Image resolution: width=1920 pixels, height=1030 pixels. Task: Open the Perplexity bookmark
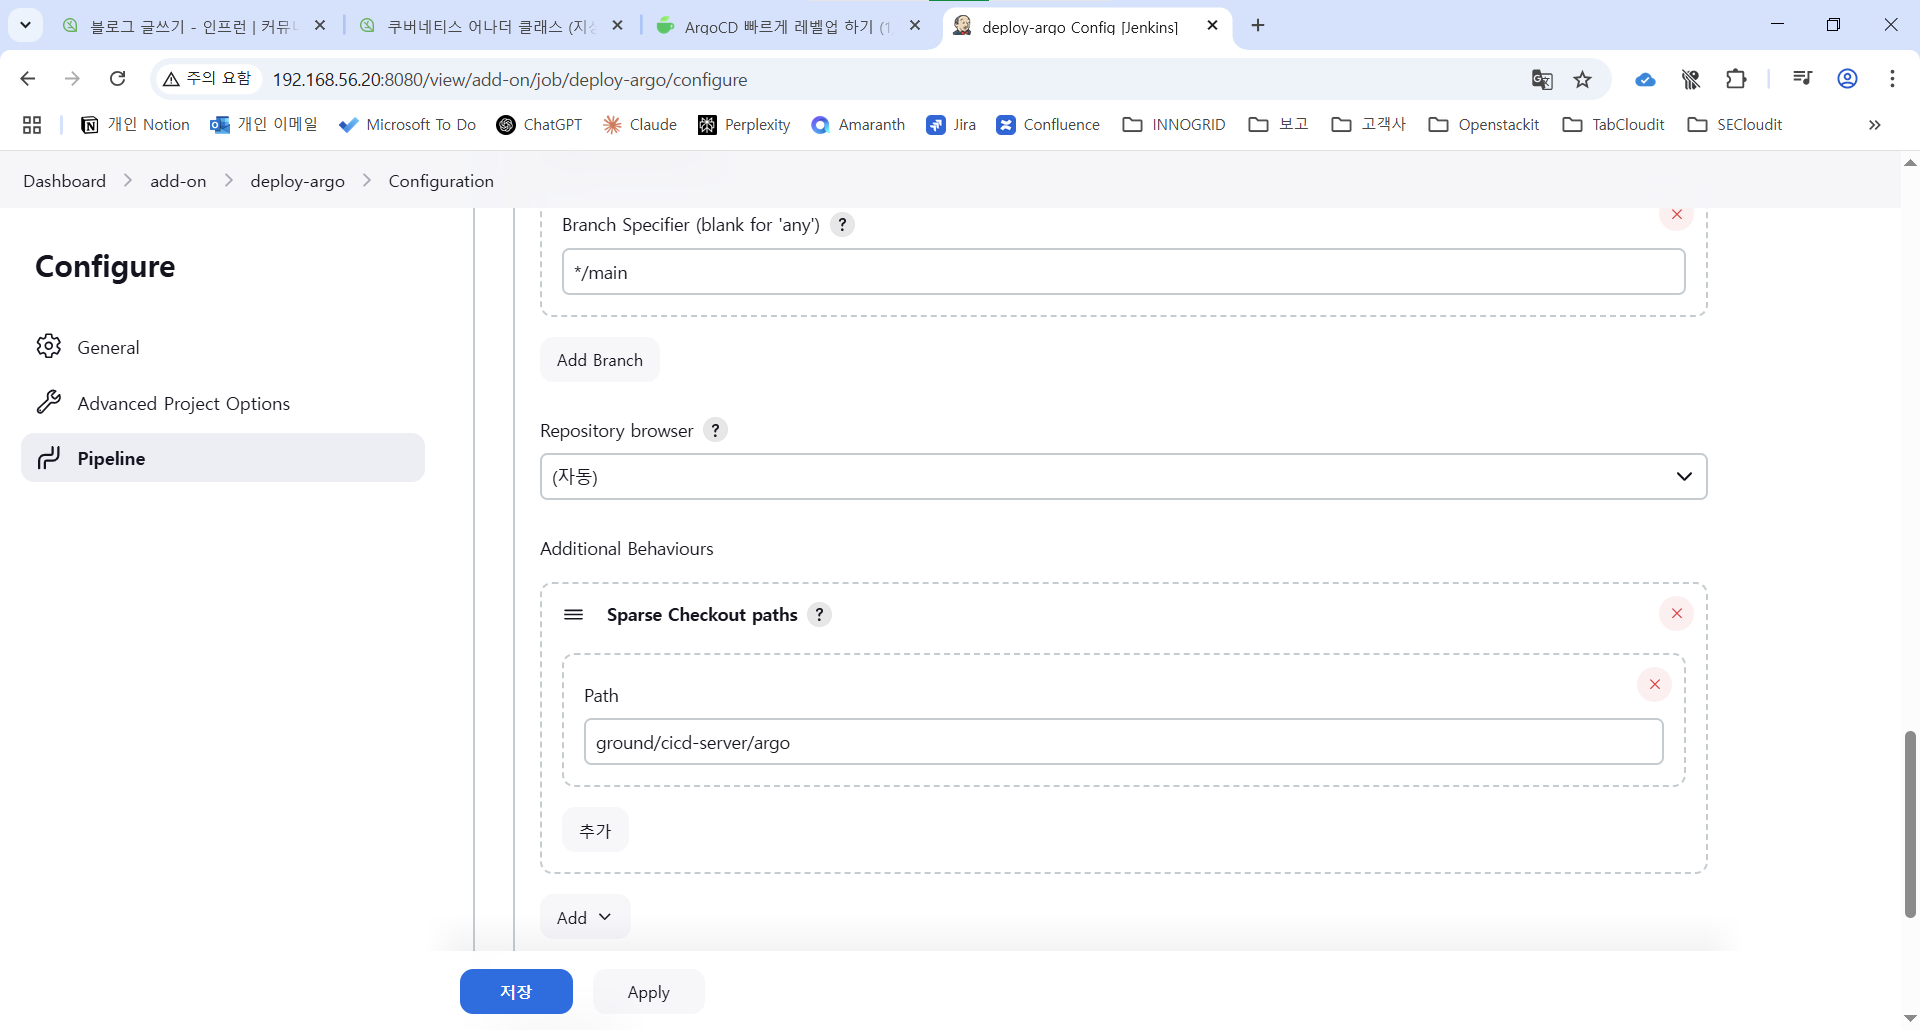click(x=744, y=125)
